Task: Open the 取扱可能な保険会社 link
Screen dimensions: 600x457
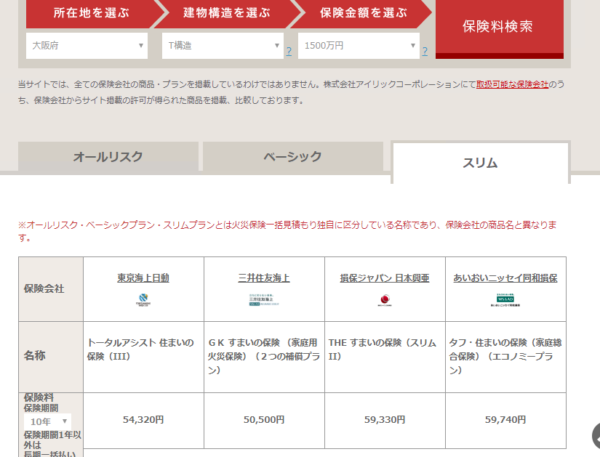Action: pyautogui.click(x=512, y=84)
